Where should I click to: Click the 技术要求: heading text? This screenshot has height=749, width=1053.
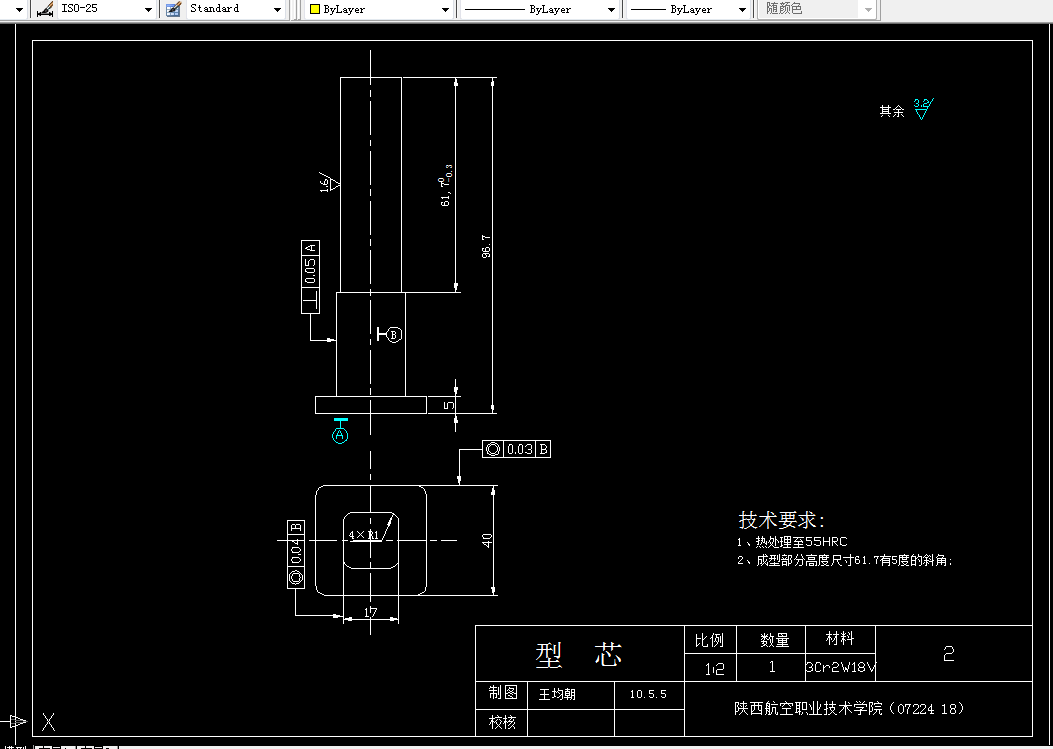(782, 519)
